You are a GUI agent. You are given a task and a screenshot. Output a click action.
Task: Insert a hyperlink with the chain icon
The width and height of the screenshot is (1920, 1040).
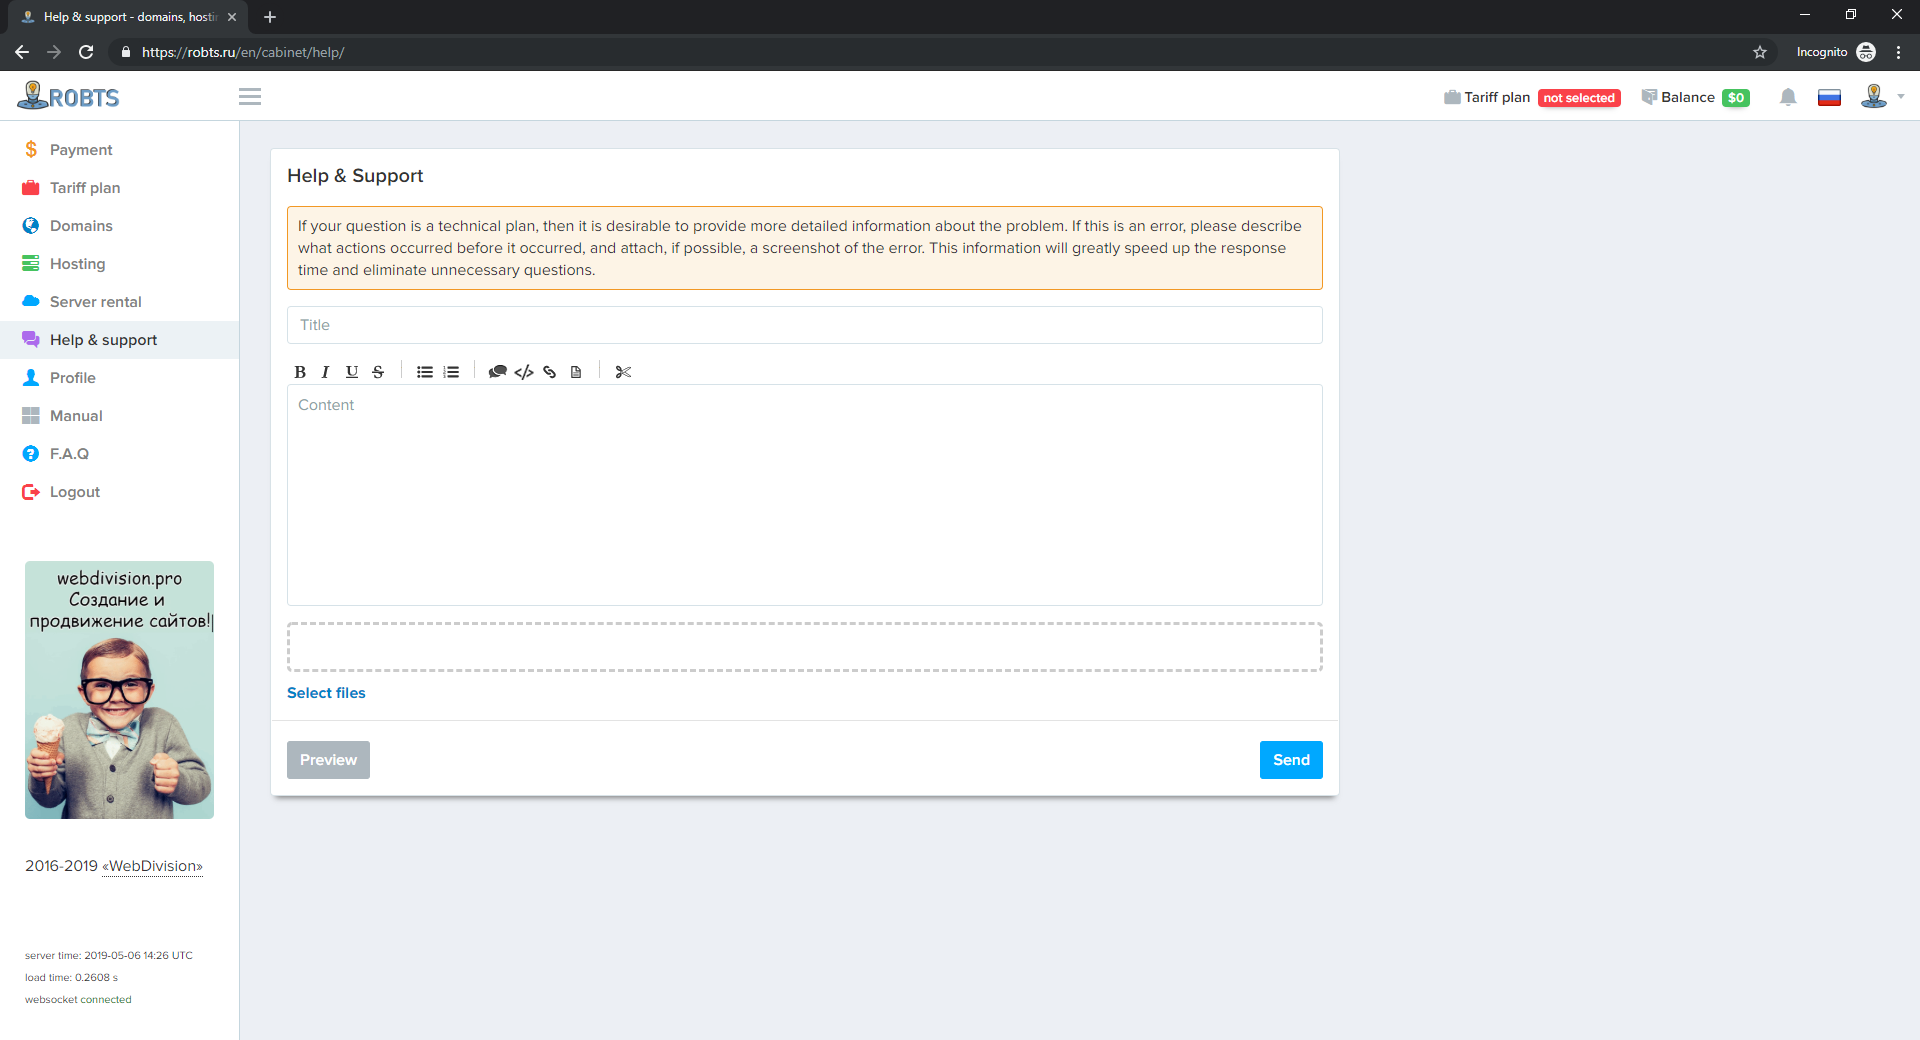pos(549,372)
